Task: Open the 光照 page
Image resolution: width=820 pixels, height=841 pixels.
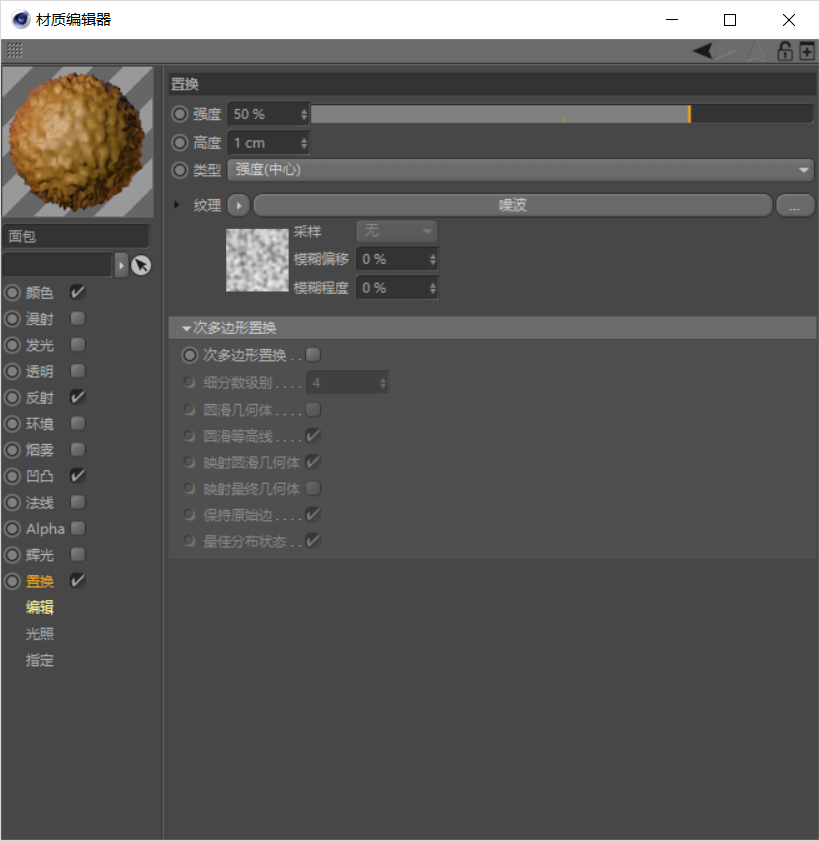Action: pos(40,634)
